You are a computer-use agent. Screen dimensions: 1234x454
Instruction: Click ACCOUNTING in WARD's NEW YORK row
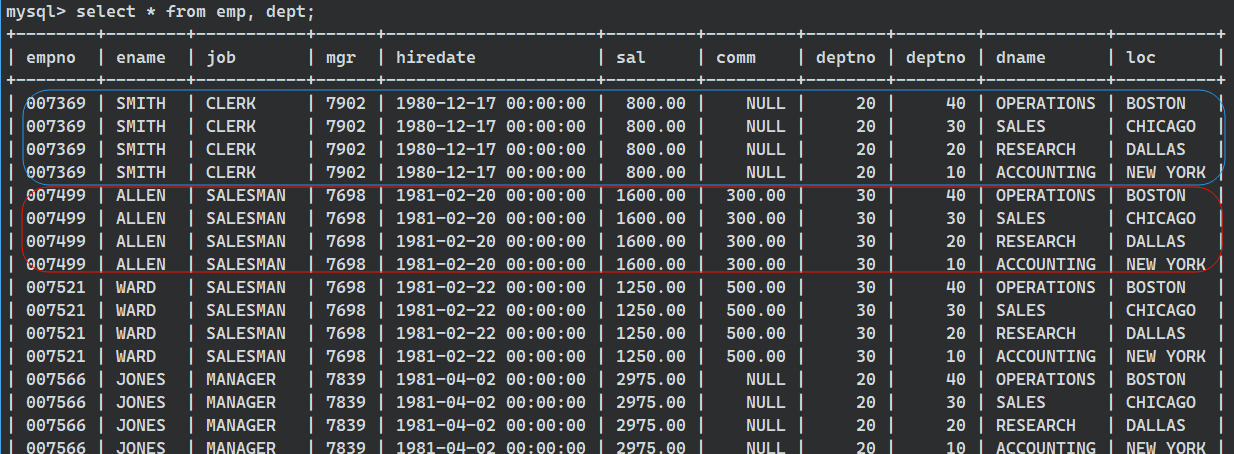point(1046,356)
